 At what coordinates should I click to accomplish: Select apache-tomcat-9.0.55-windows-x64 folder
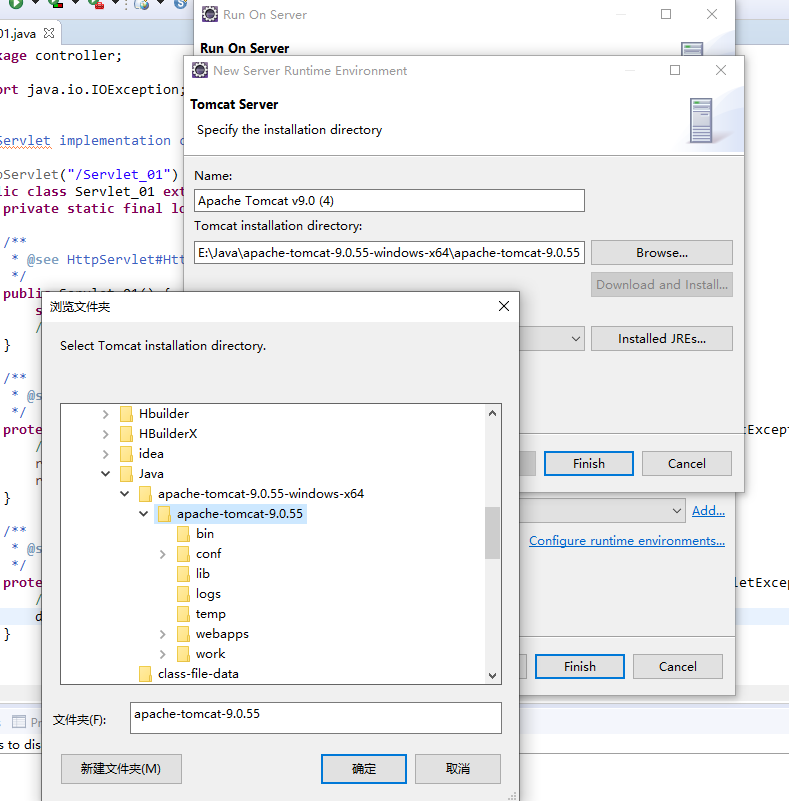[260, 493]
